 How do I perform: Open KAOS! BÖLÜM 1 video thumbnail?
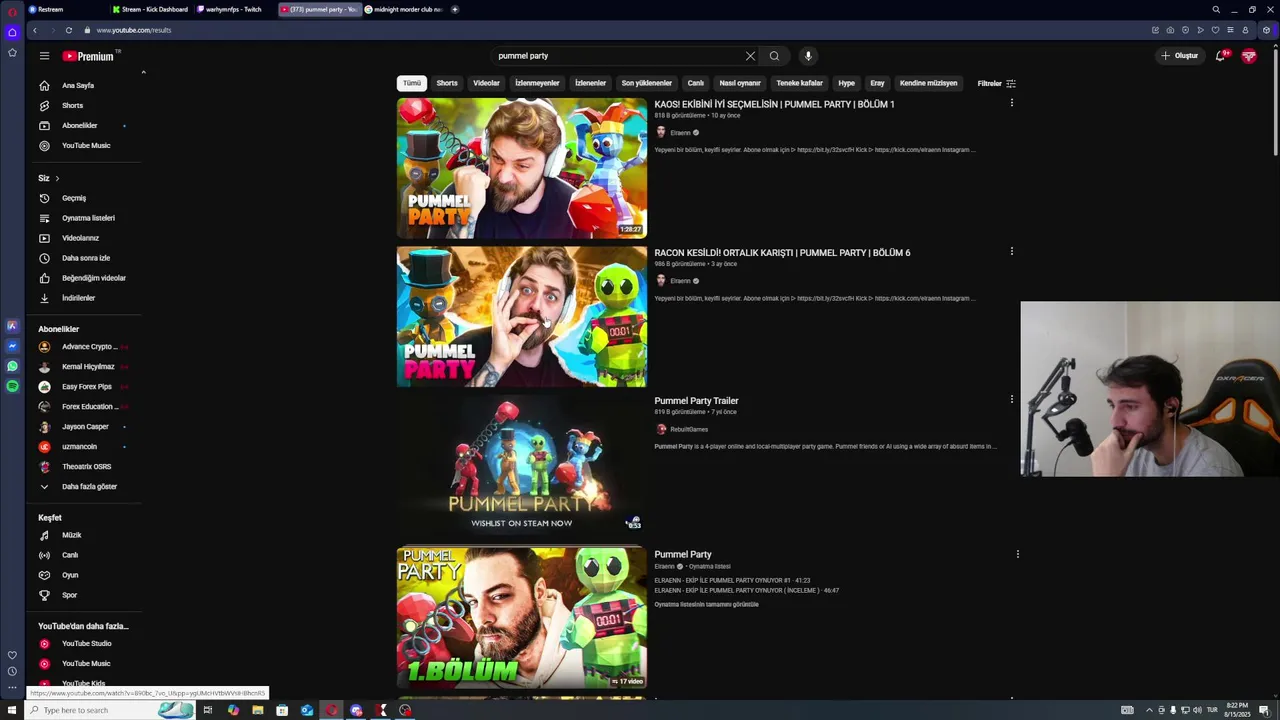(522, 168)
